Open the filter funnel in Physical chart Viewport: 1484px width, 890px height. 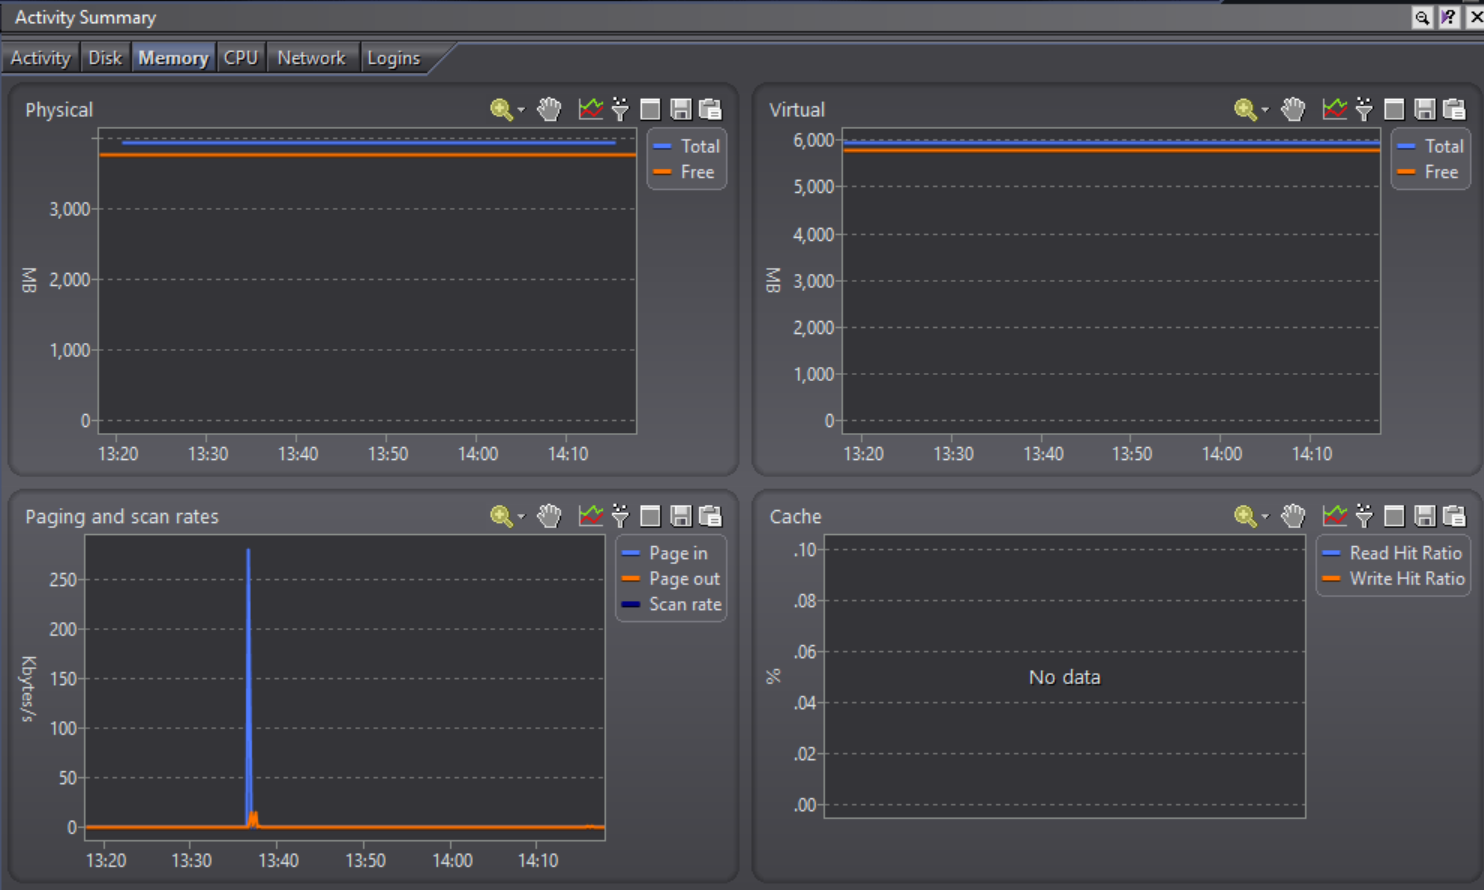[621, 109]
